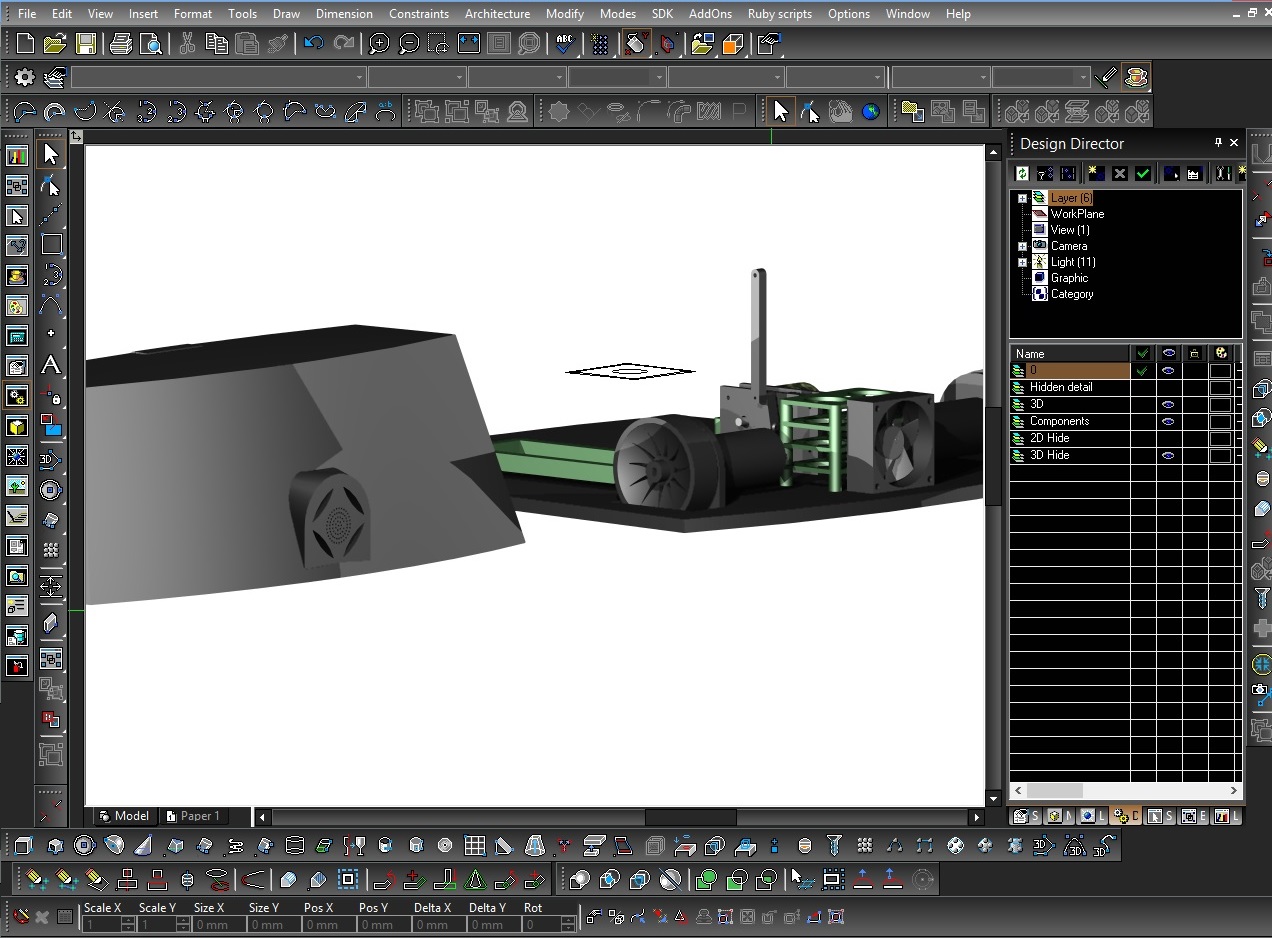This screenshot has height=938, width=1272.
Task: Expand the Layer (6) tree node
Action: 1022,198
